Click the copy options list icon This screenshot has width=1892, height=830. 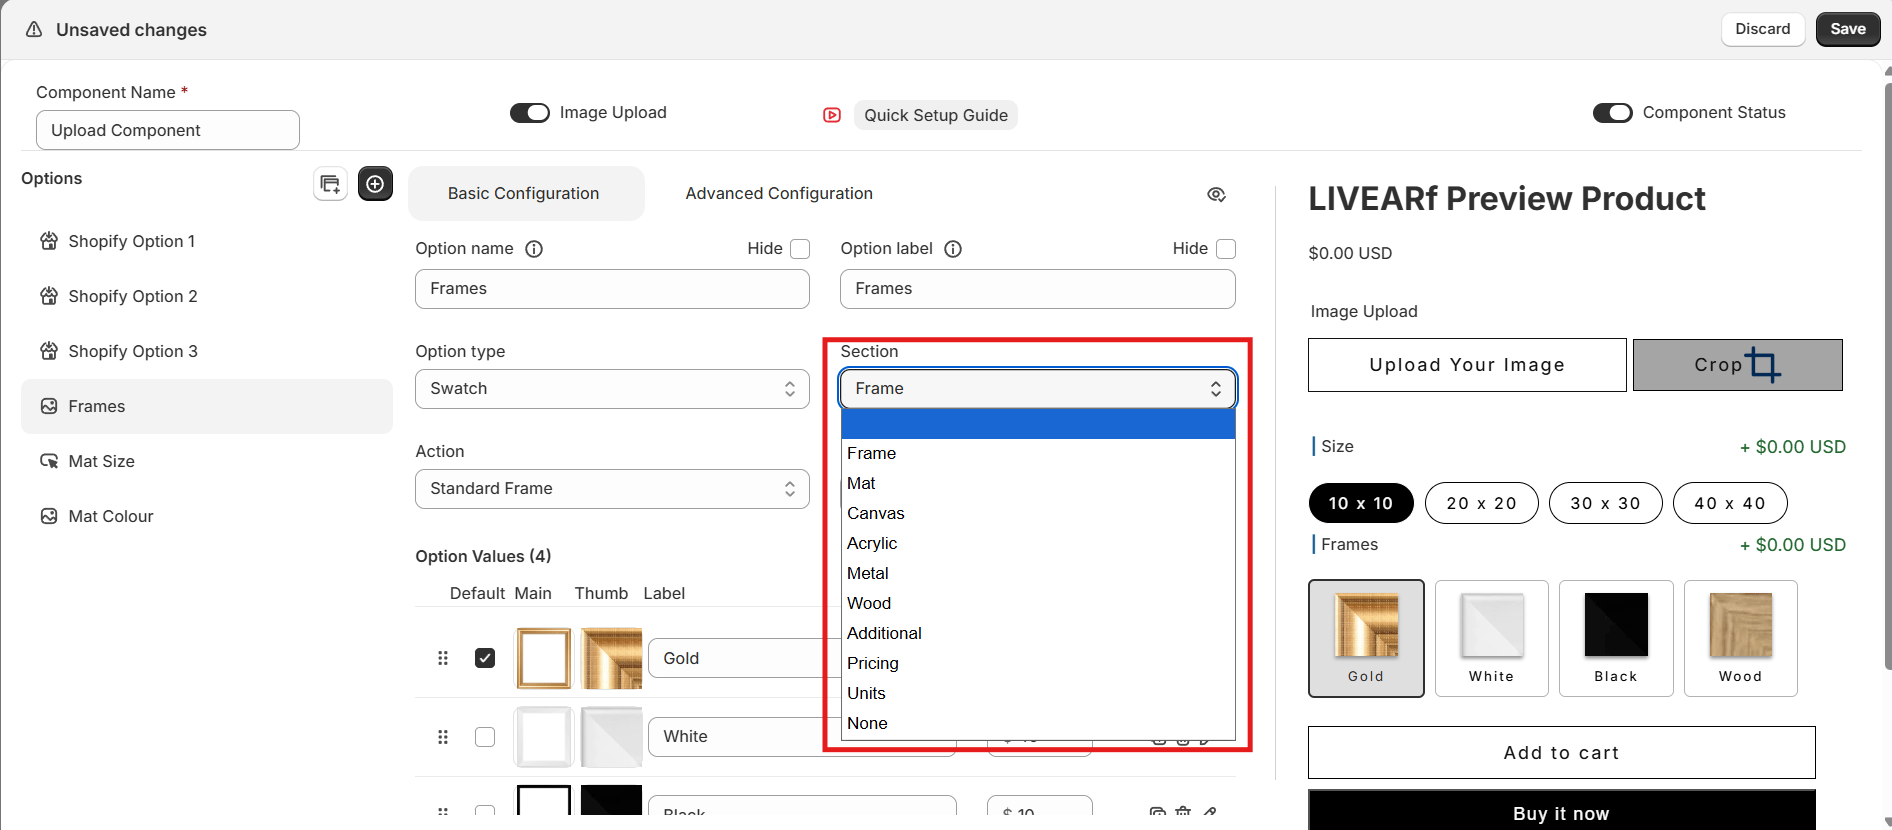(x=330, y=184)
